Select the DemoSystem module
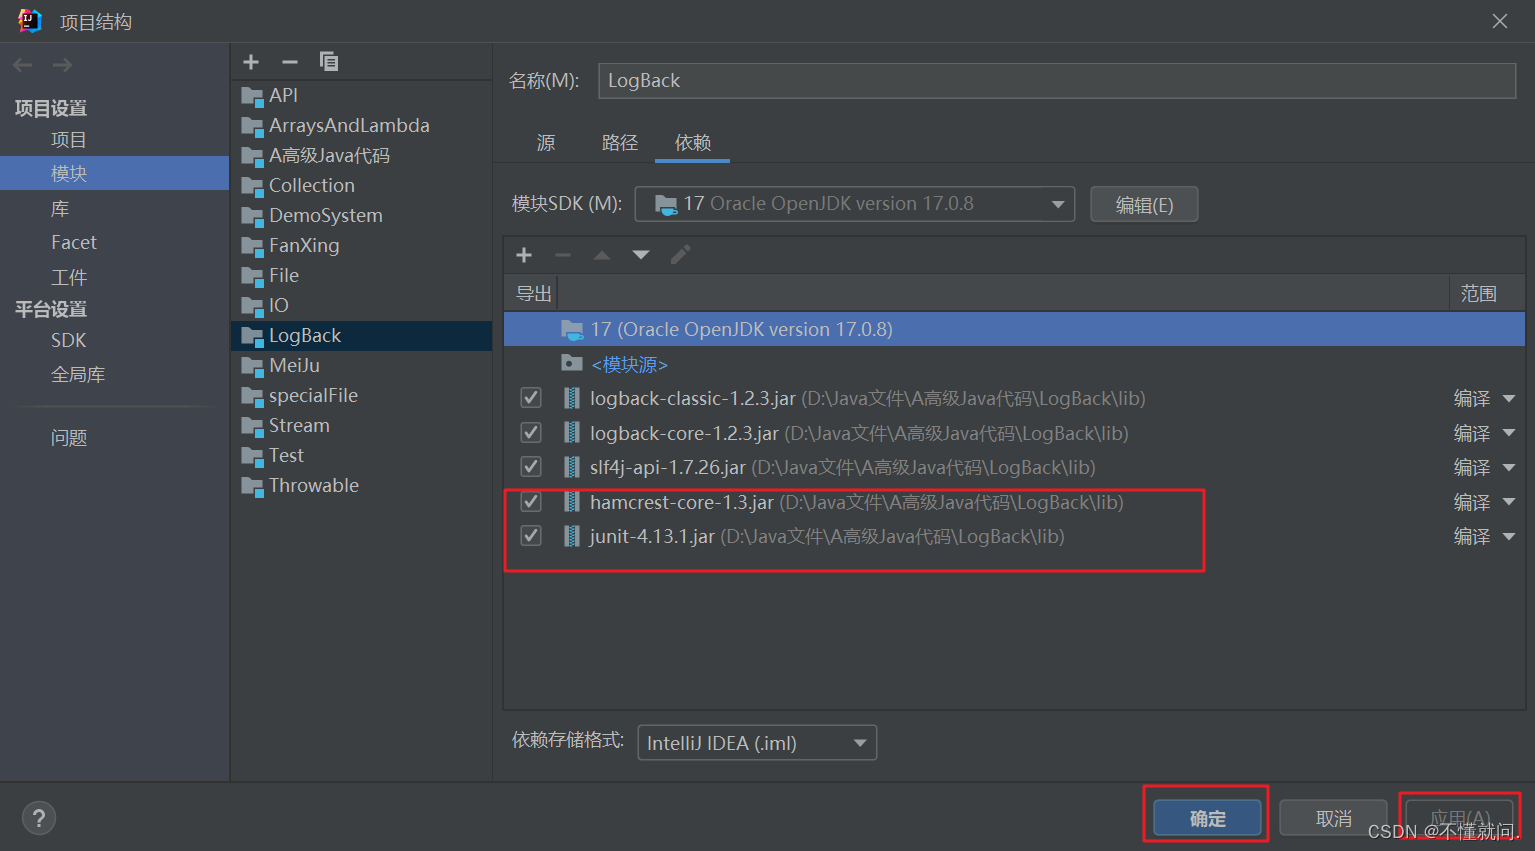 click(361, 216)
